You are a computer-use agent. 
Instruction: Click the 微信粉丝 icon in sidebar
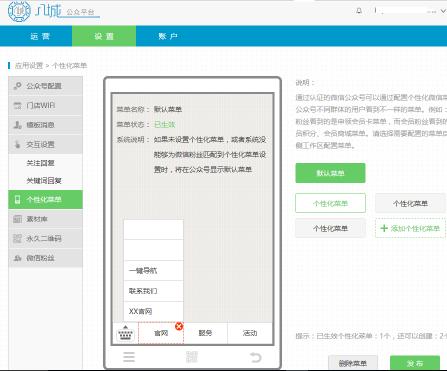pyautogui.click(x=17, y=258)
